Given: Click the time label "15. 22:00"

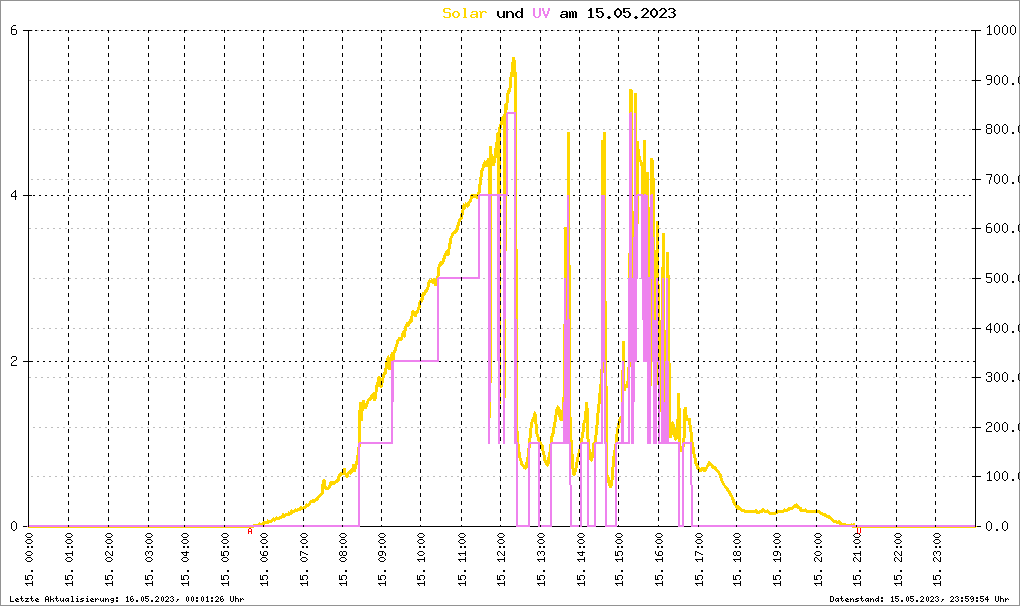Looking at the screenshot, I should tap(896, 560).
